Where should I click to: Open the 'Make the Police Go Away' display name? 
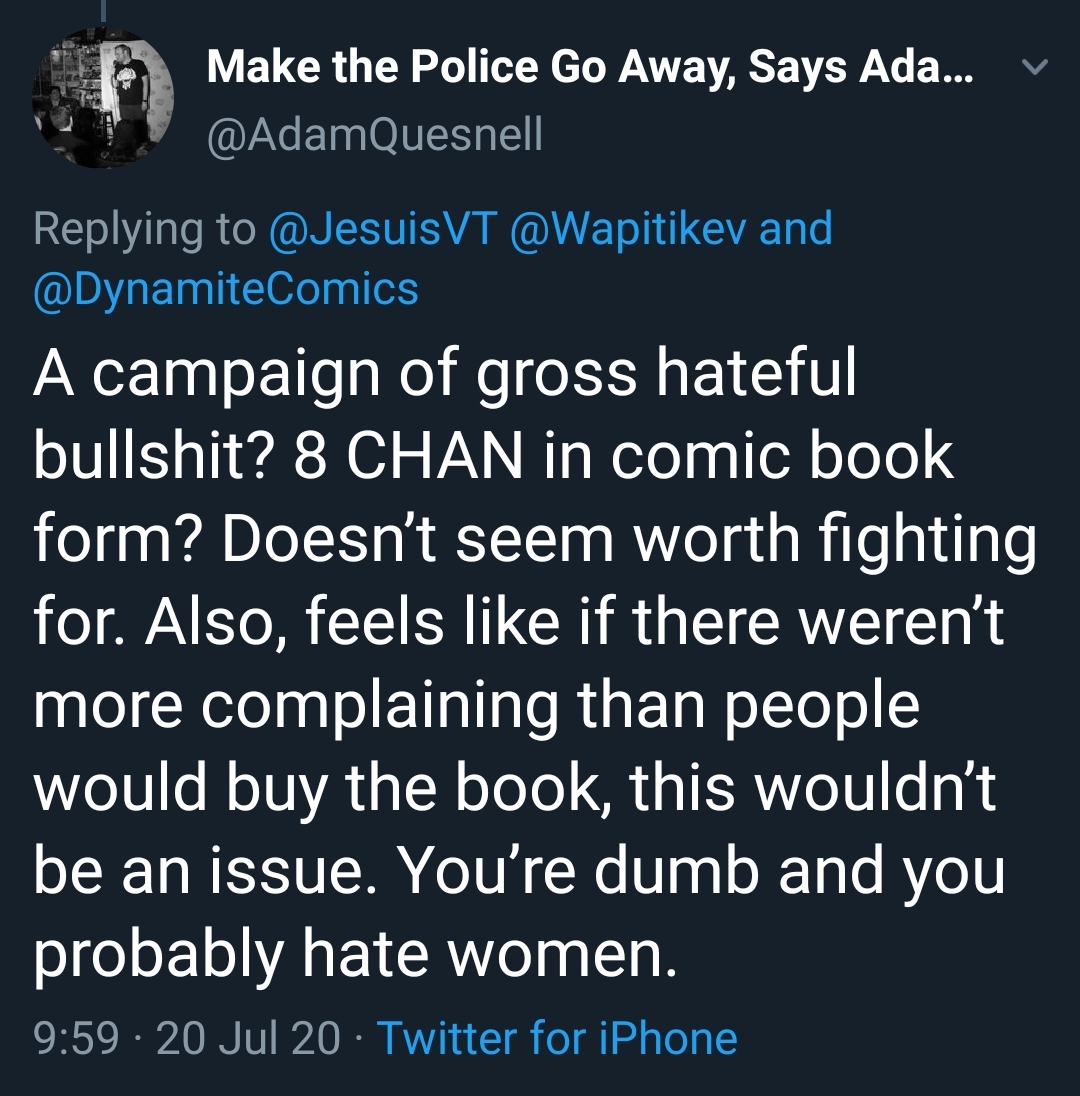click(589, 68)
